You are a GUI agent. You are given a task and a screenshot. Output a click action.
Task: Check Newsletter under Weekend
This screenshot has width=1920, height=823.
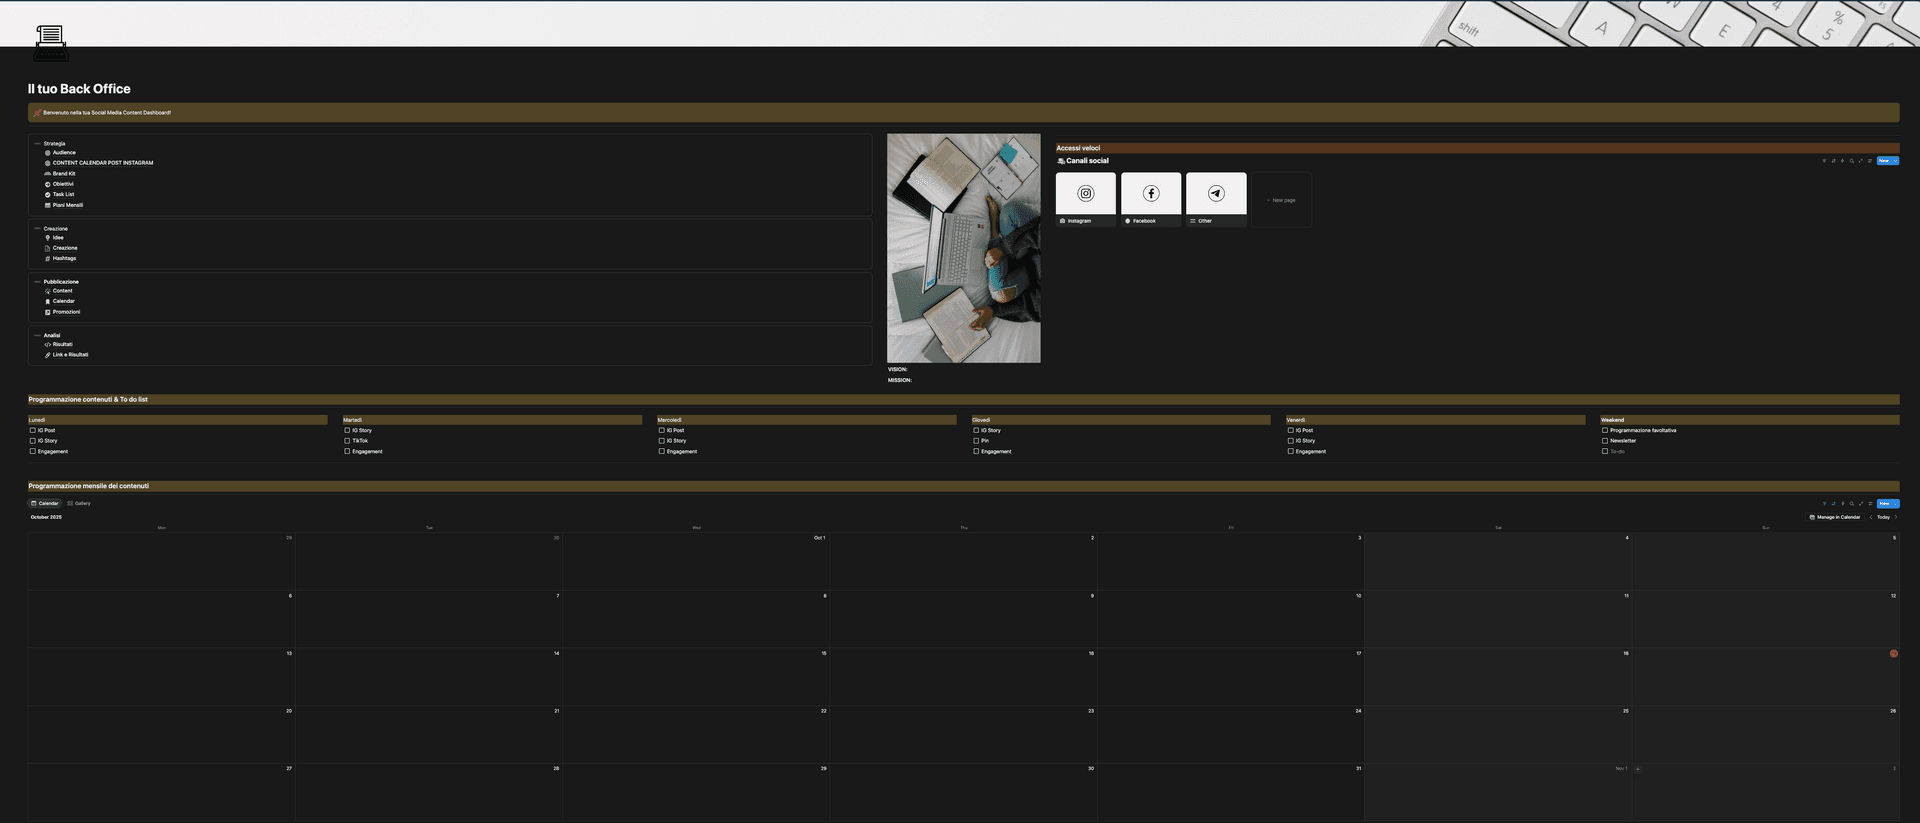(x=1605, y=441)
